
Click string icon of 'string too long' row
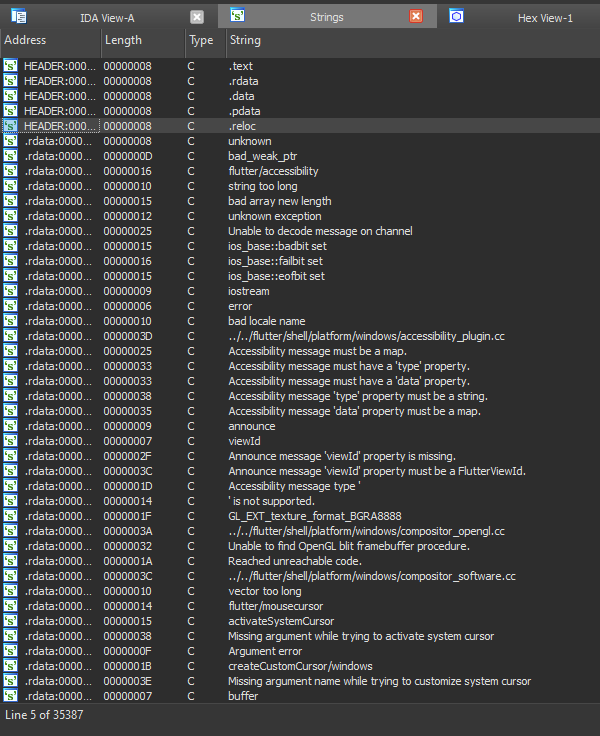10,186
